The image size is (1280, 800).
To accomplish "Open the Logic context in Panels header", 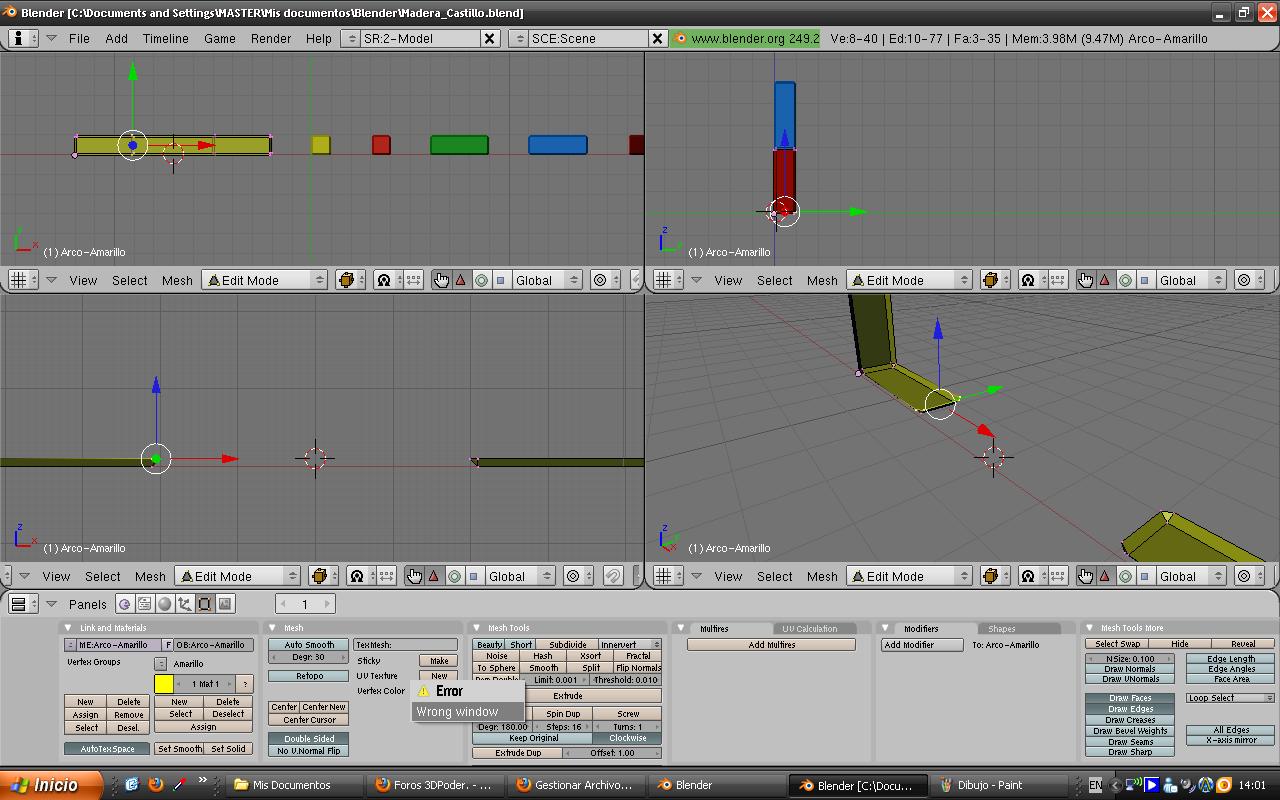I will [125, 604].
